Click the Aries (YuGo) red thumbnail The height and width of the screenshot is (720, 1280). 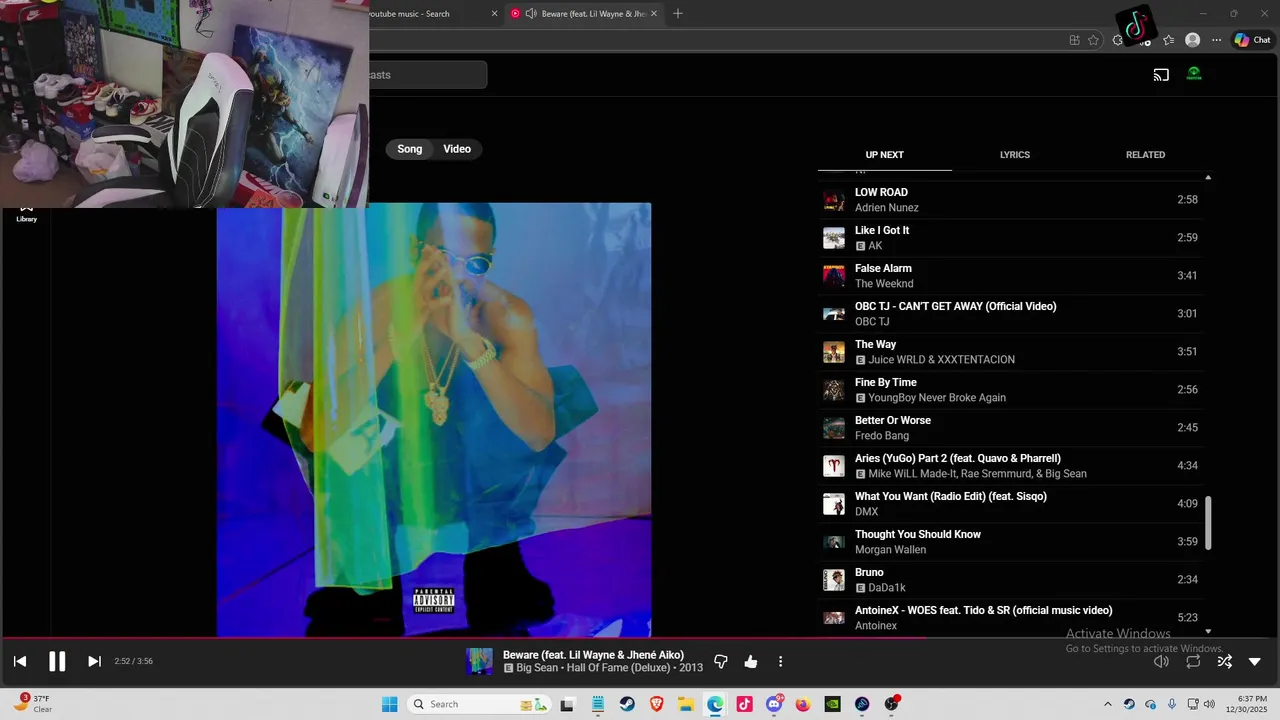(834, 466)
